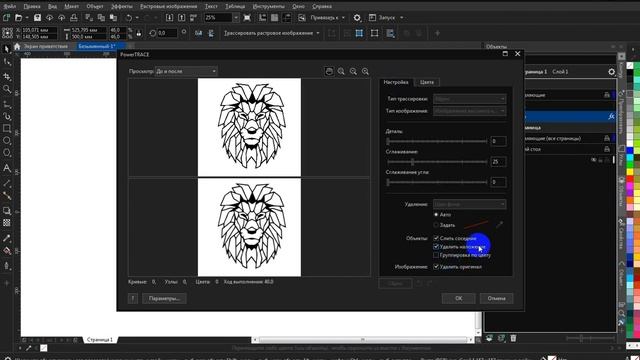Open the Эффекты menu
Image resolution: width=640 pixels, height=360 pixels.
122,6
